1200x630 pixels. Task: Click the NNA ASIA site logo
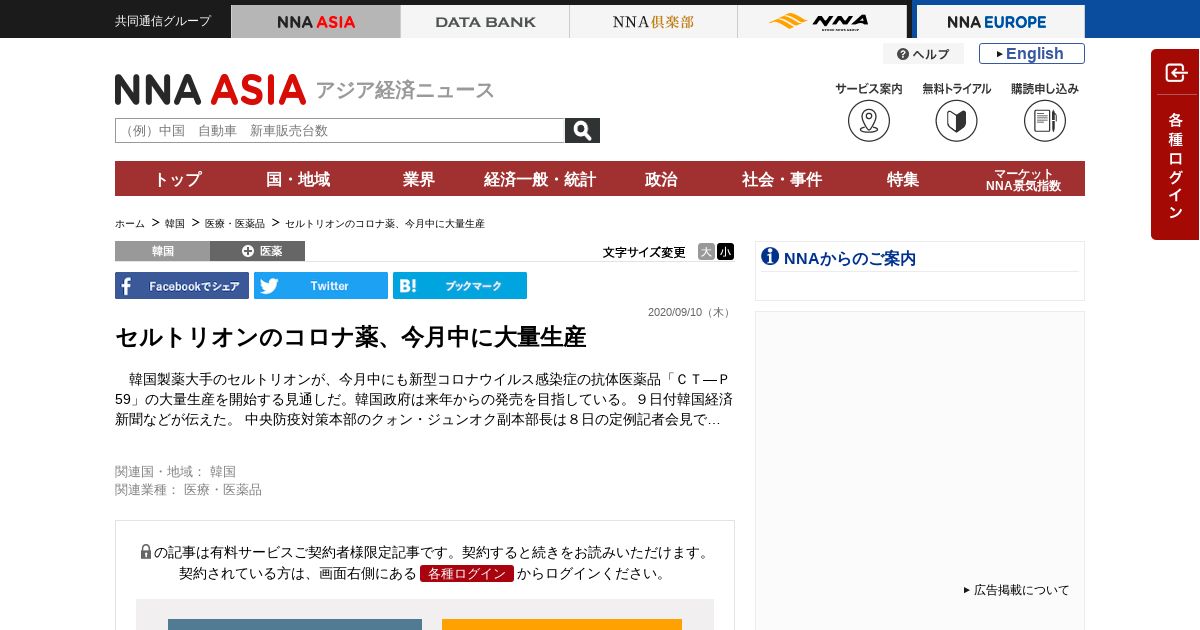210,89
